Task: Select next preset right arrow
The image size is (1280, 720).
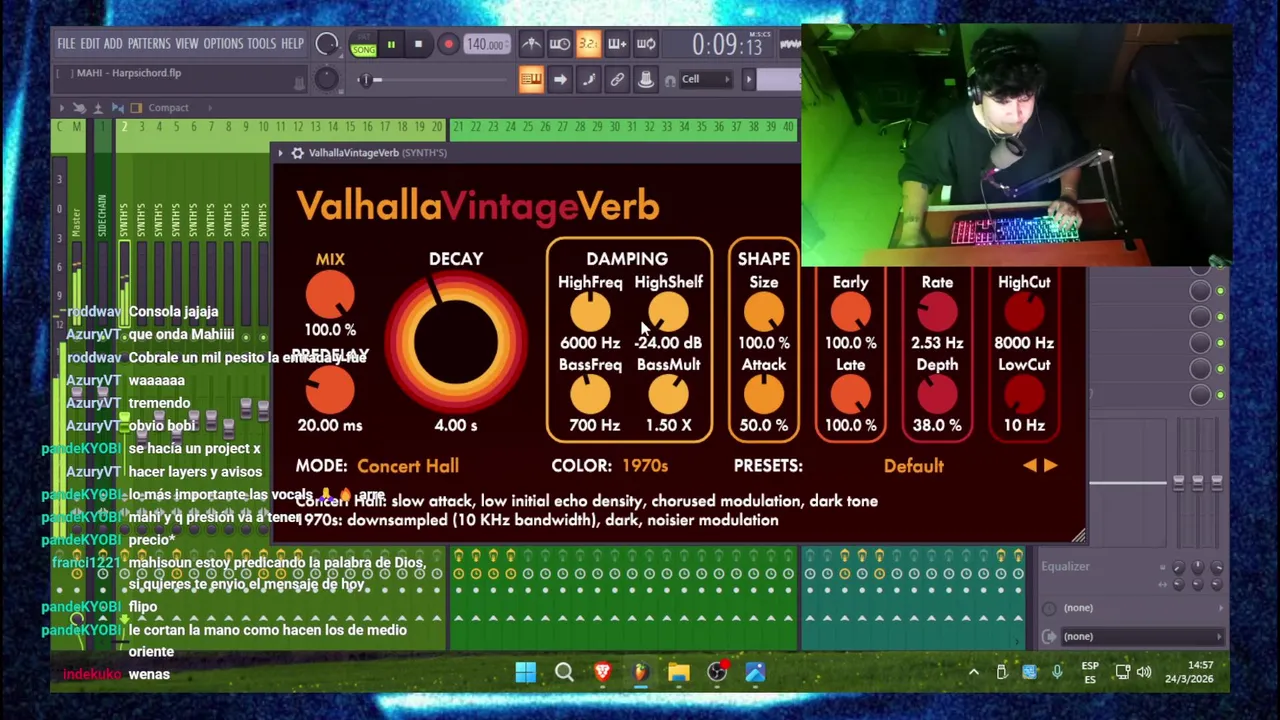Action: coord(1051,466)
